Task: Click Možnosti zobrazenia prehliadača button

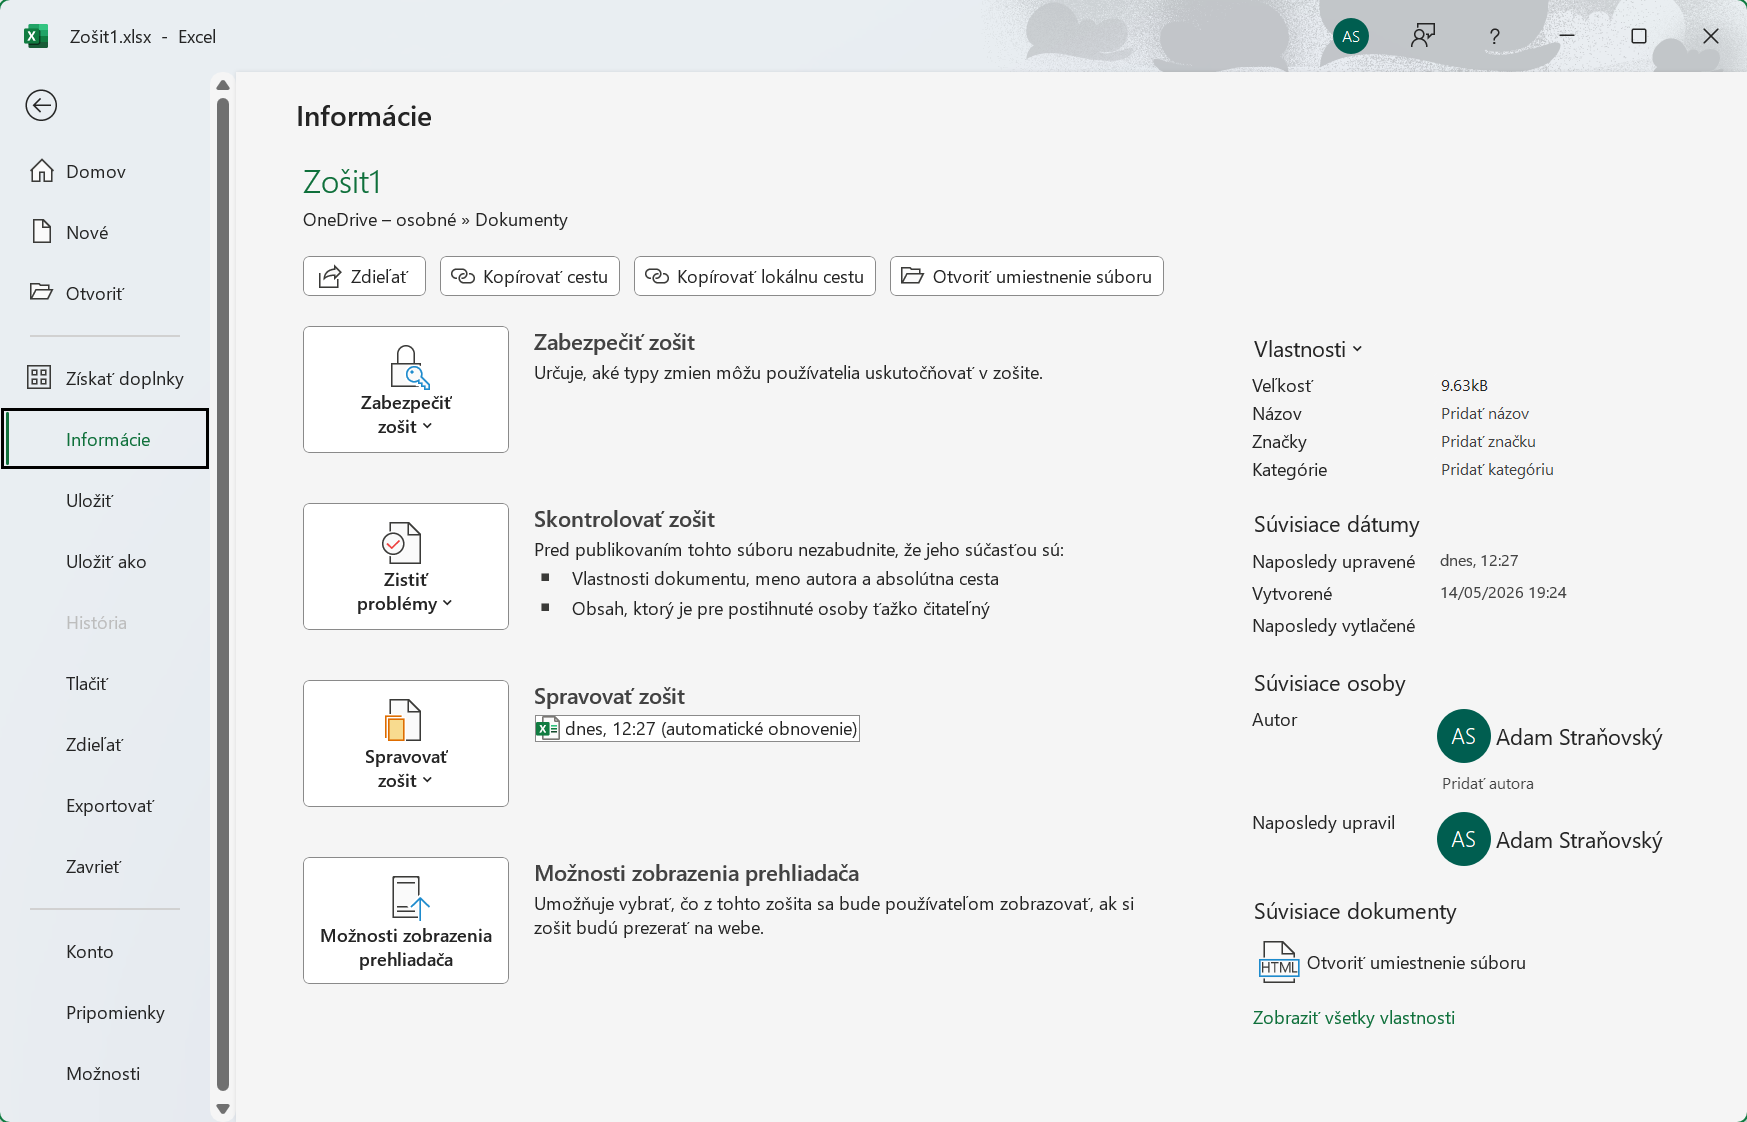Action: click(406, 920)
